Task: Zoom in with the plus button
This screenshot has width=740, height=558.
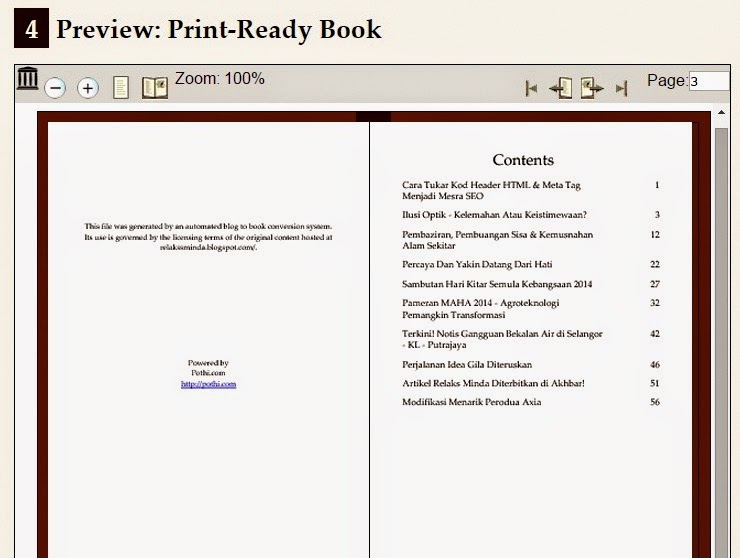Action: click(88, 88)
